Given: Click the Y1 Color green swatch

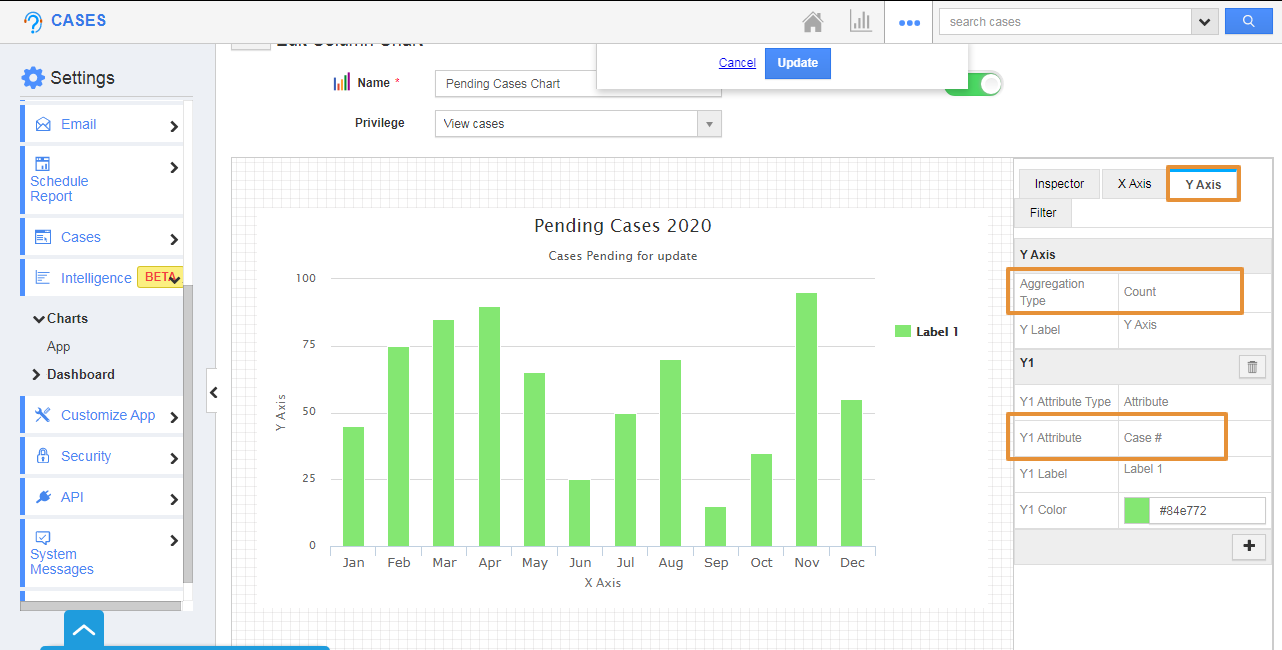Looking at the screenshot, I should pos(1137,510).
